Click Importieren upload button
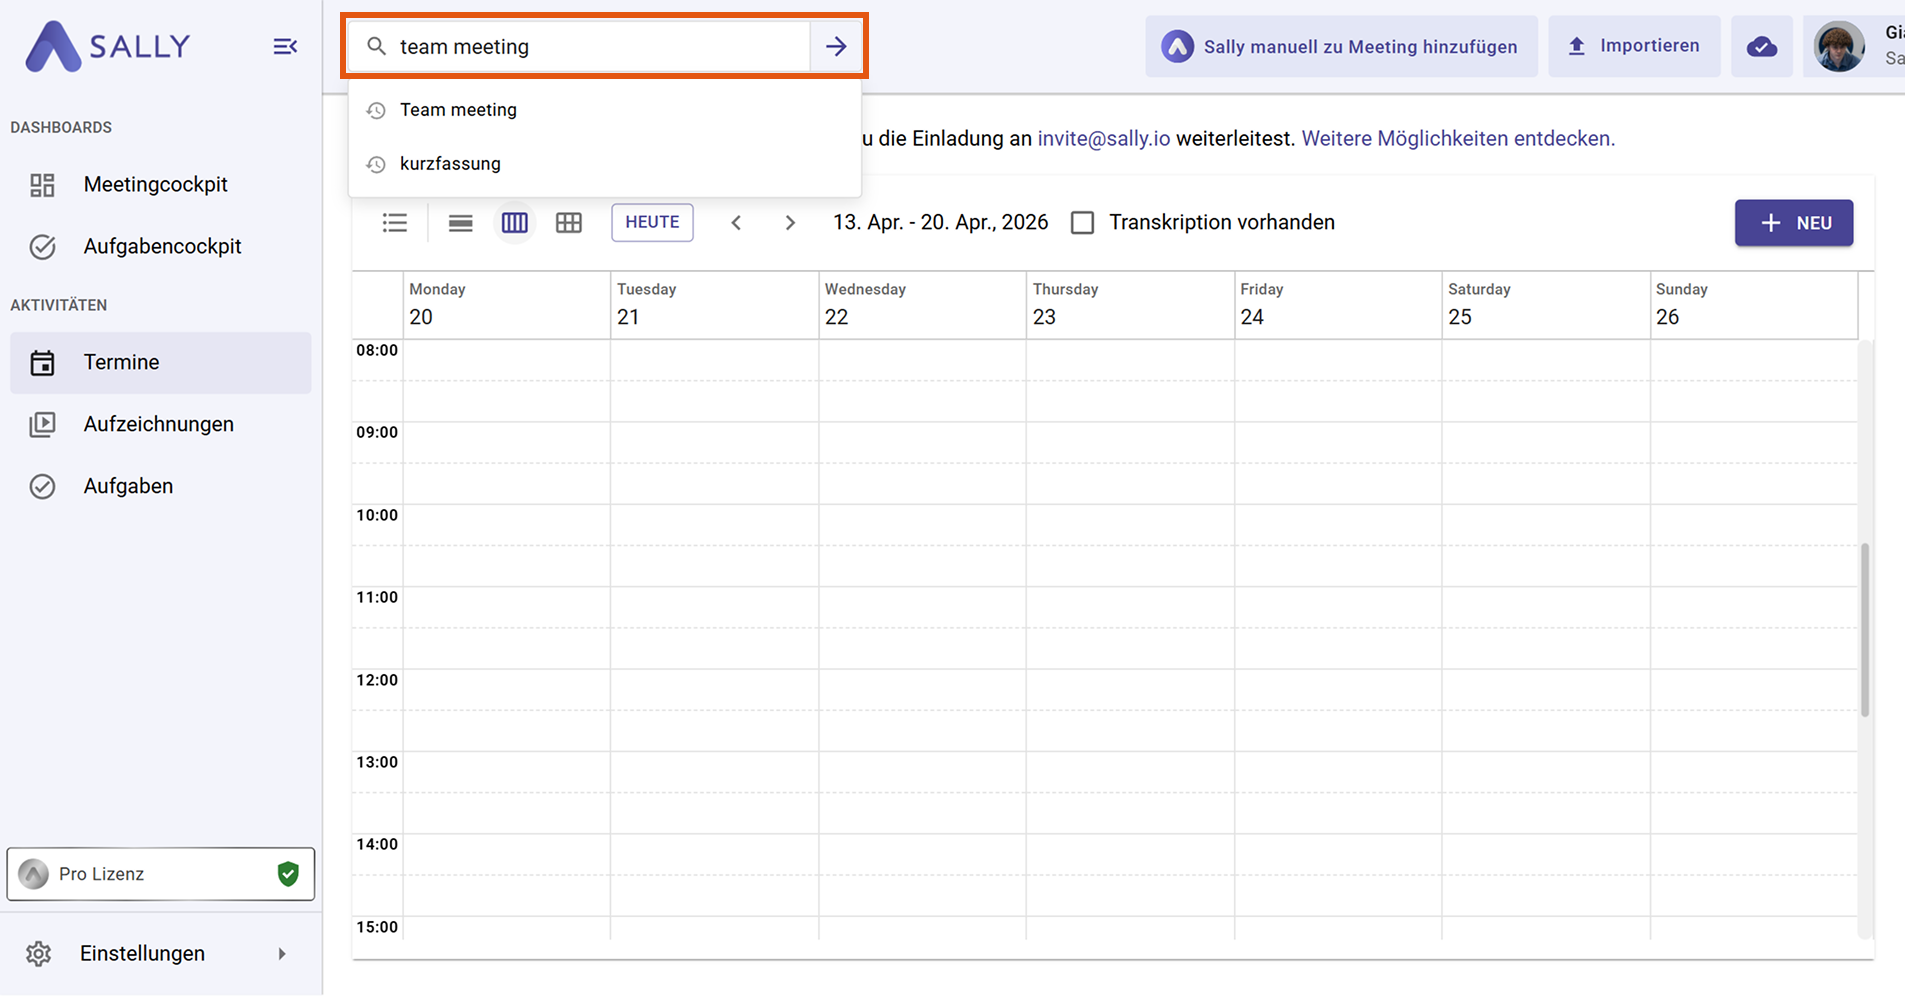Image resolution: width=1905 pixels, height=996 pixels. click(x=1634, y=46)
